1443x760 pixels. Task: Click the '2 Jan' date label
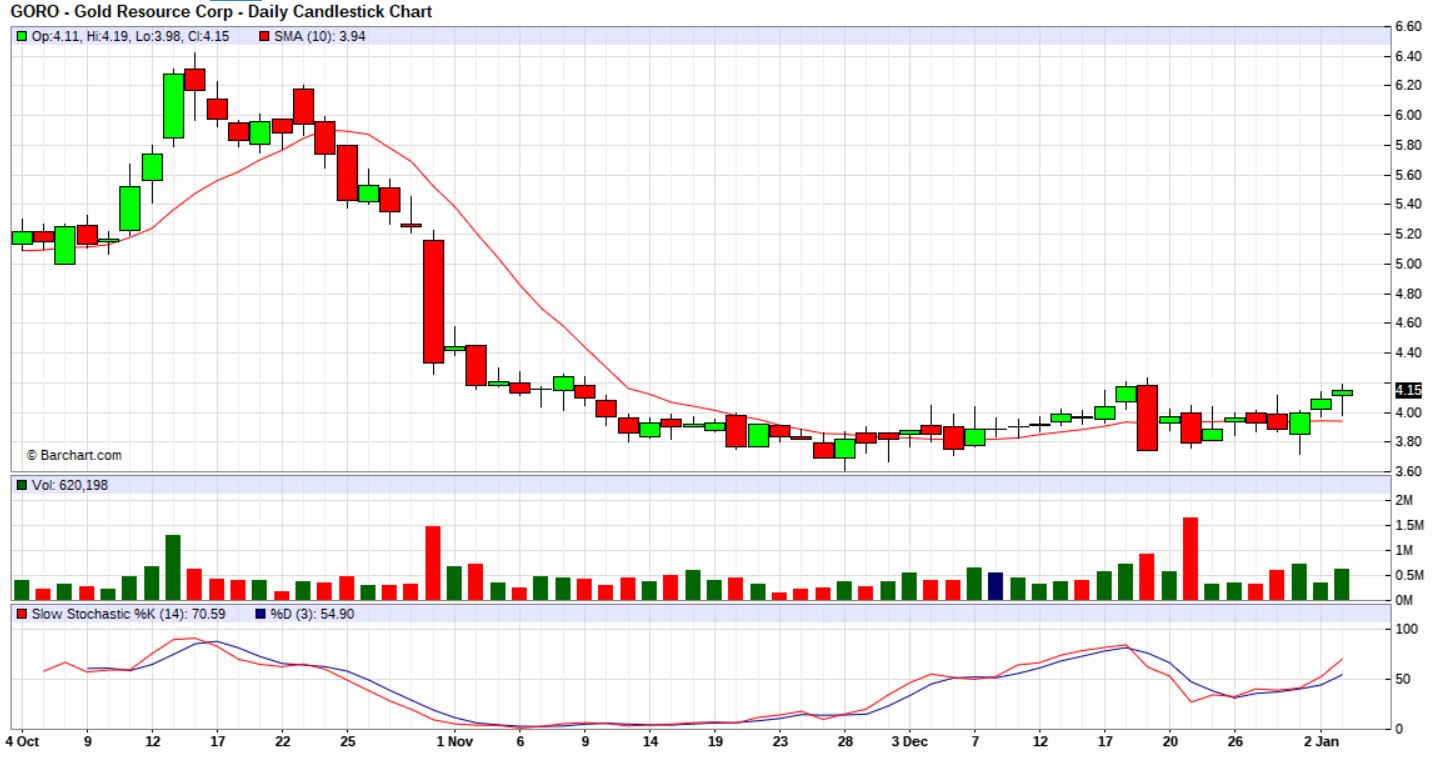point(1321,742)
